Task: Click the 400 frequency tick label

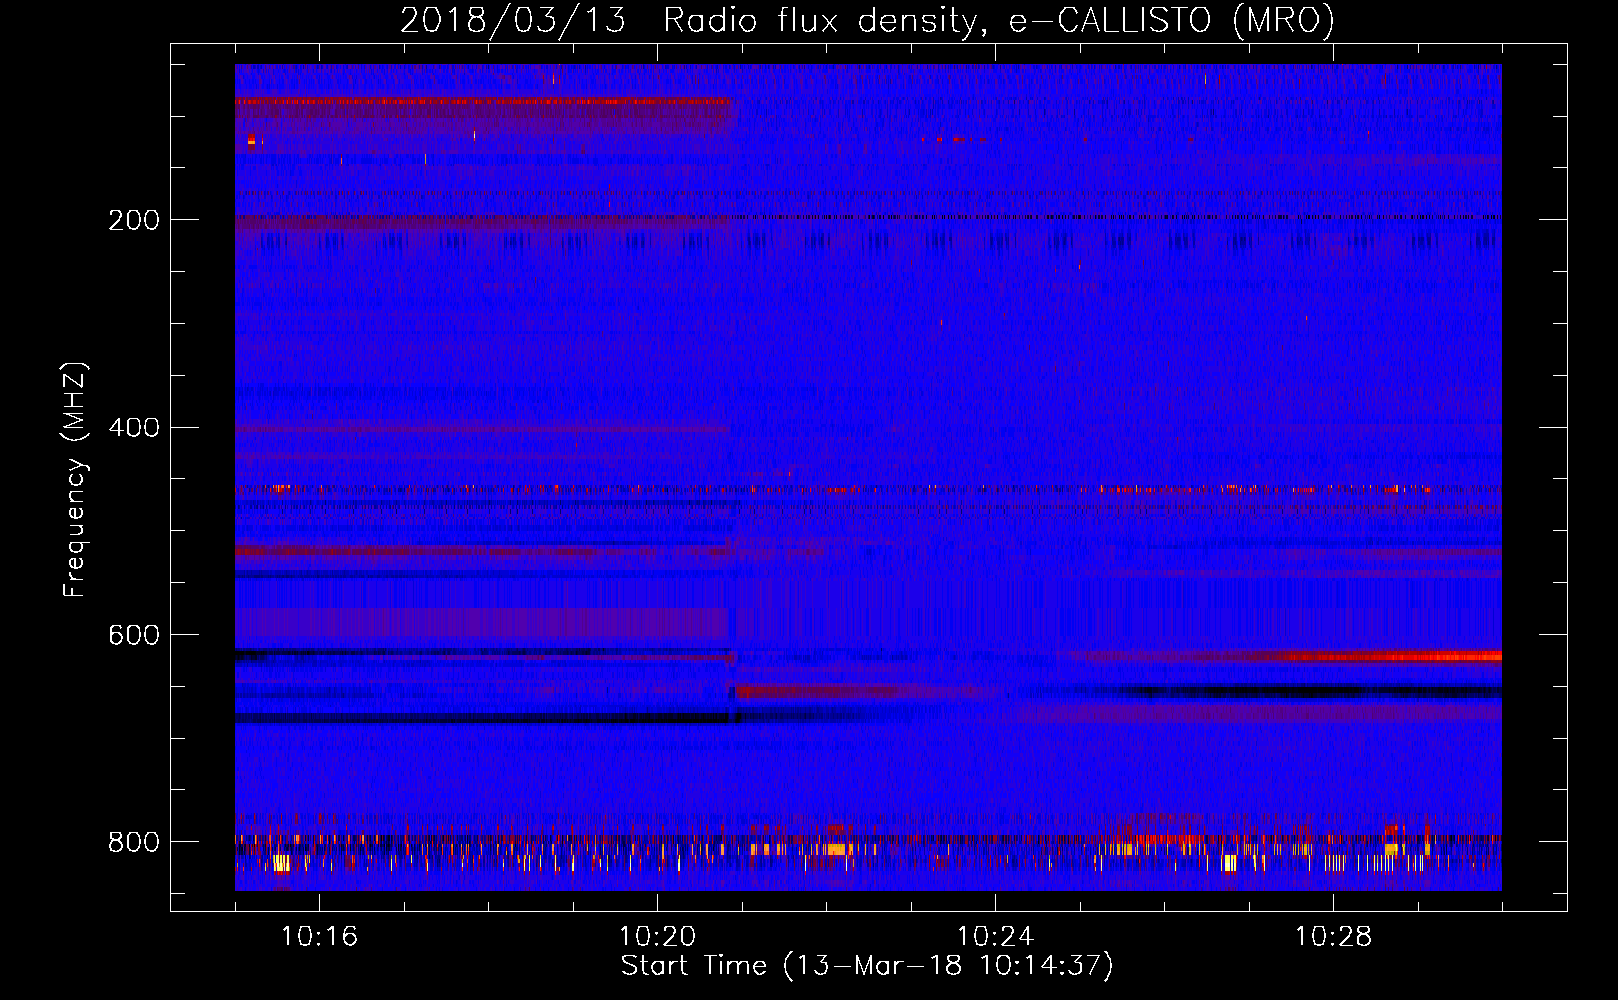Action: [133, 428]
